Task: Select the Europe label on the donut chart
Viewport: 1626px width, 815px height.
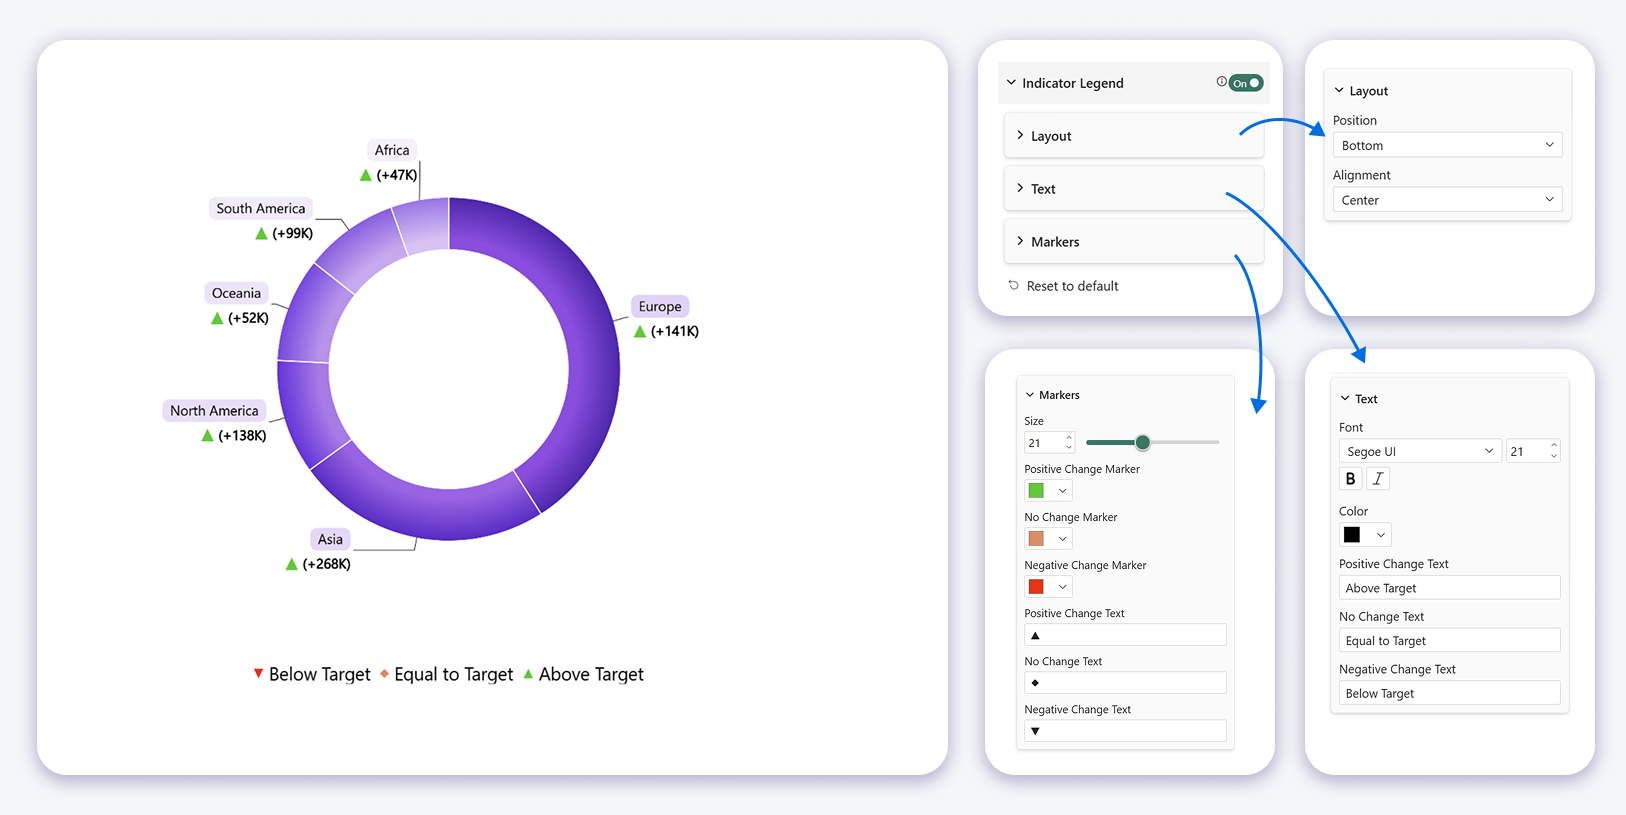Action: coord(660,306)
